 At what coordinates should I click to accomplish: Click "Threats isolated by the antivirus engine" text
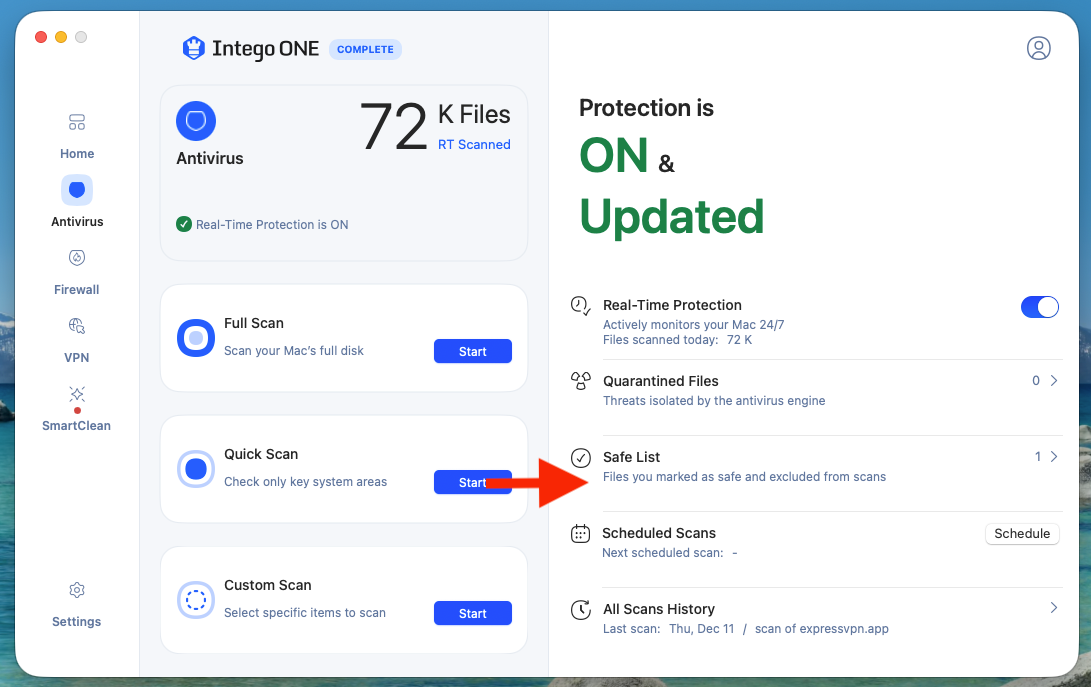(x=714, y=401)
